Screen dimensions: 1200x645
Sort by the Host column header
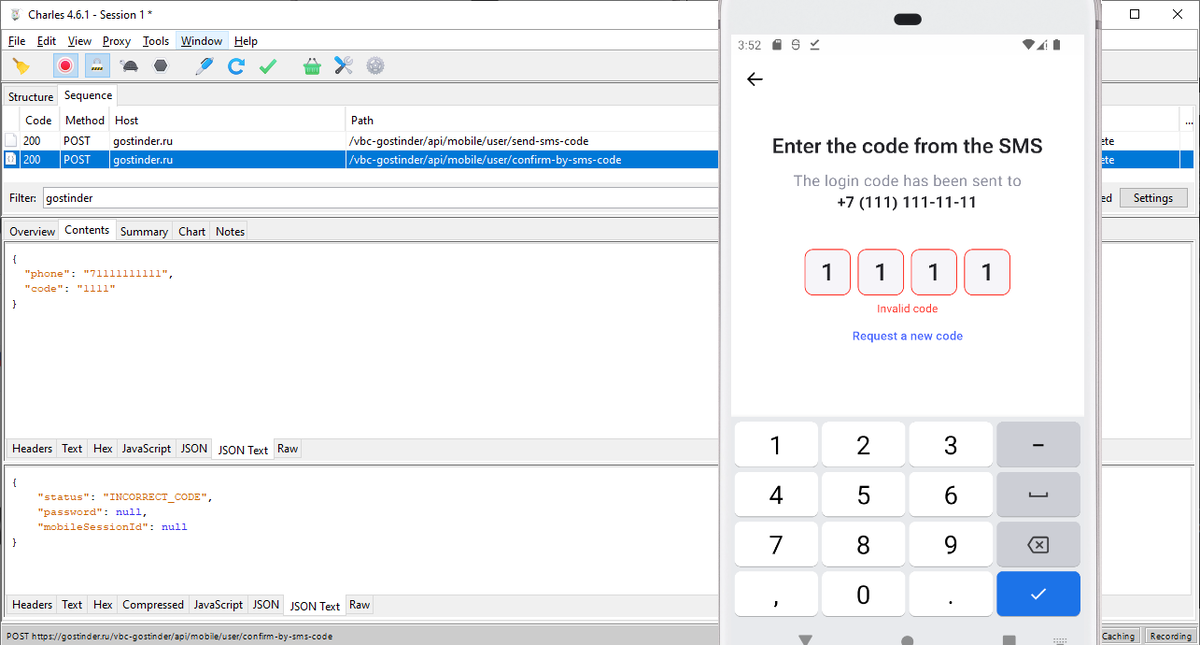coord(227,120)
